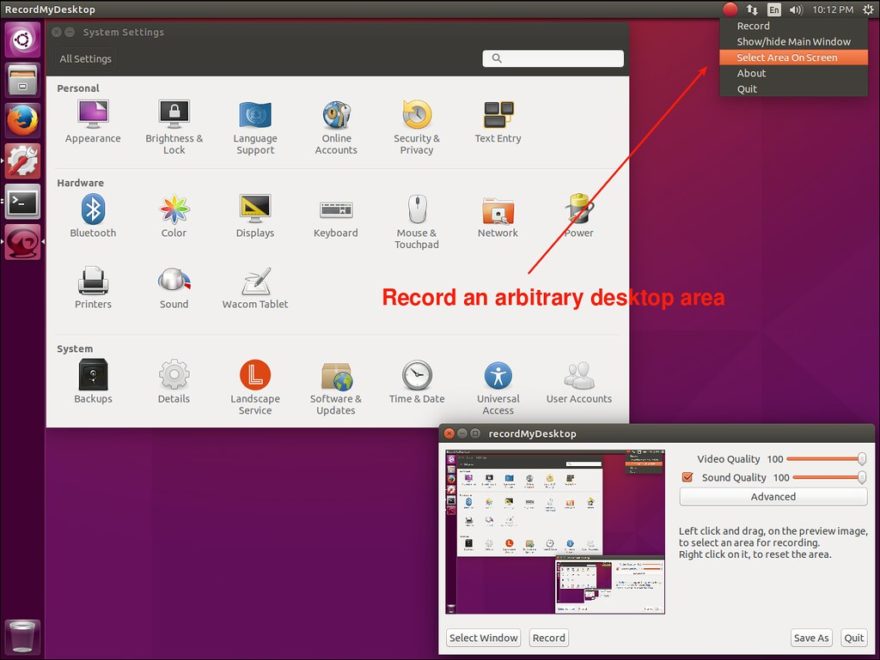The height and width of the screenshot is (660, 880).
Task: Click All Settings button
Action: (x=85, y=58)
